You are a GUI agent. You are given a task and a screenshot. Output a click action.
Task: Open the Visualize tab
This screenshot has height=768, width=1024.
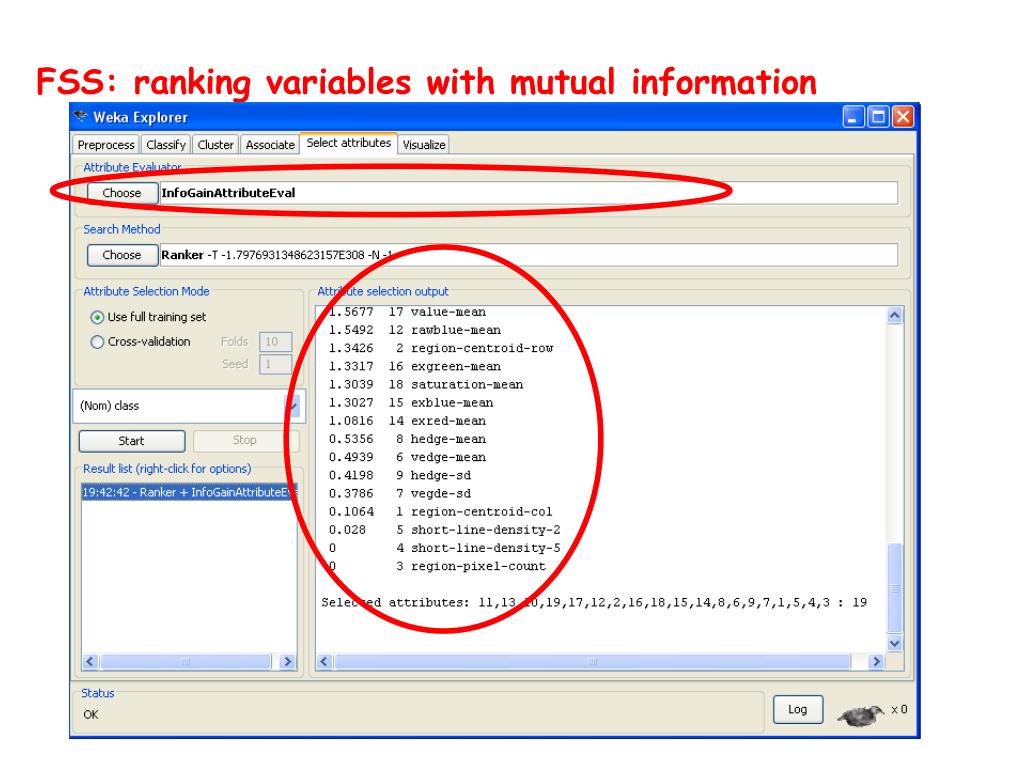point(424,144)
